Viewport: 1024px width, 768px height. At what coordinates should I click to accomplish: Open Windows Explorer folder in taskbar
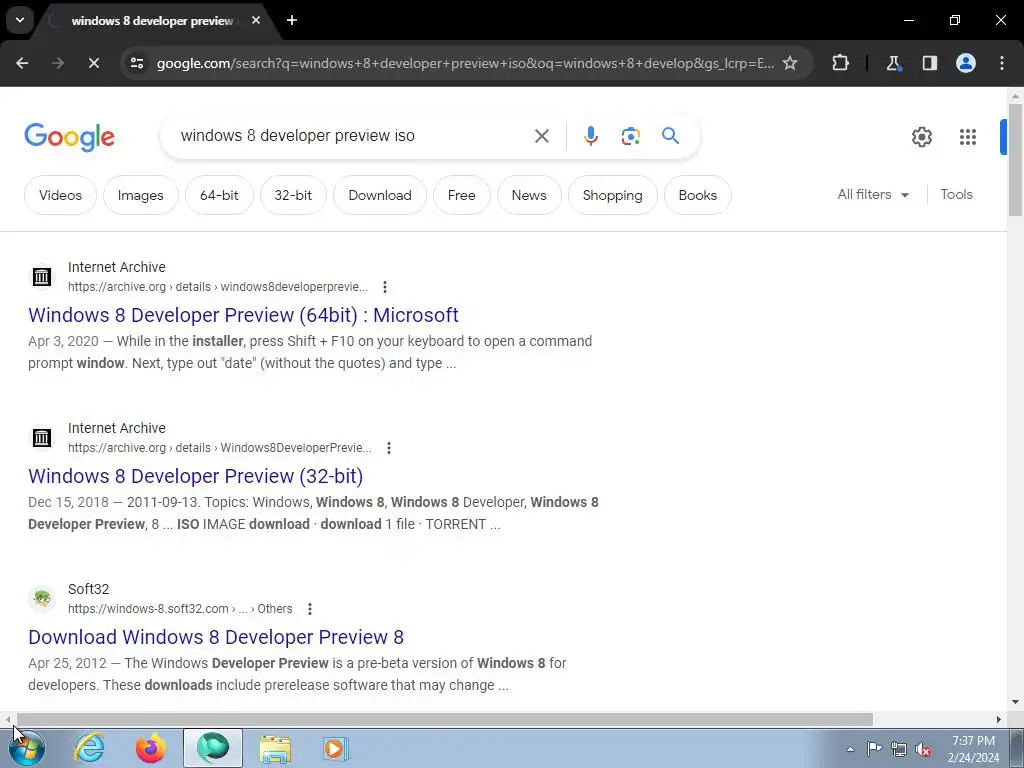pyautogui.click(x=275, y=748)
